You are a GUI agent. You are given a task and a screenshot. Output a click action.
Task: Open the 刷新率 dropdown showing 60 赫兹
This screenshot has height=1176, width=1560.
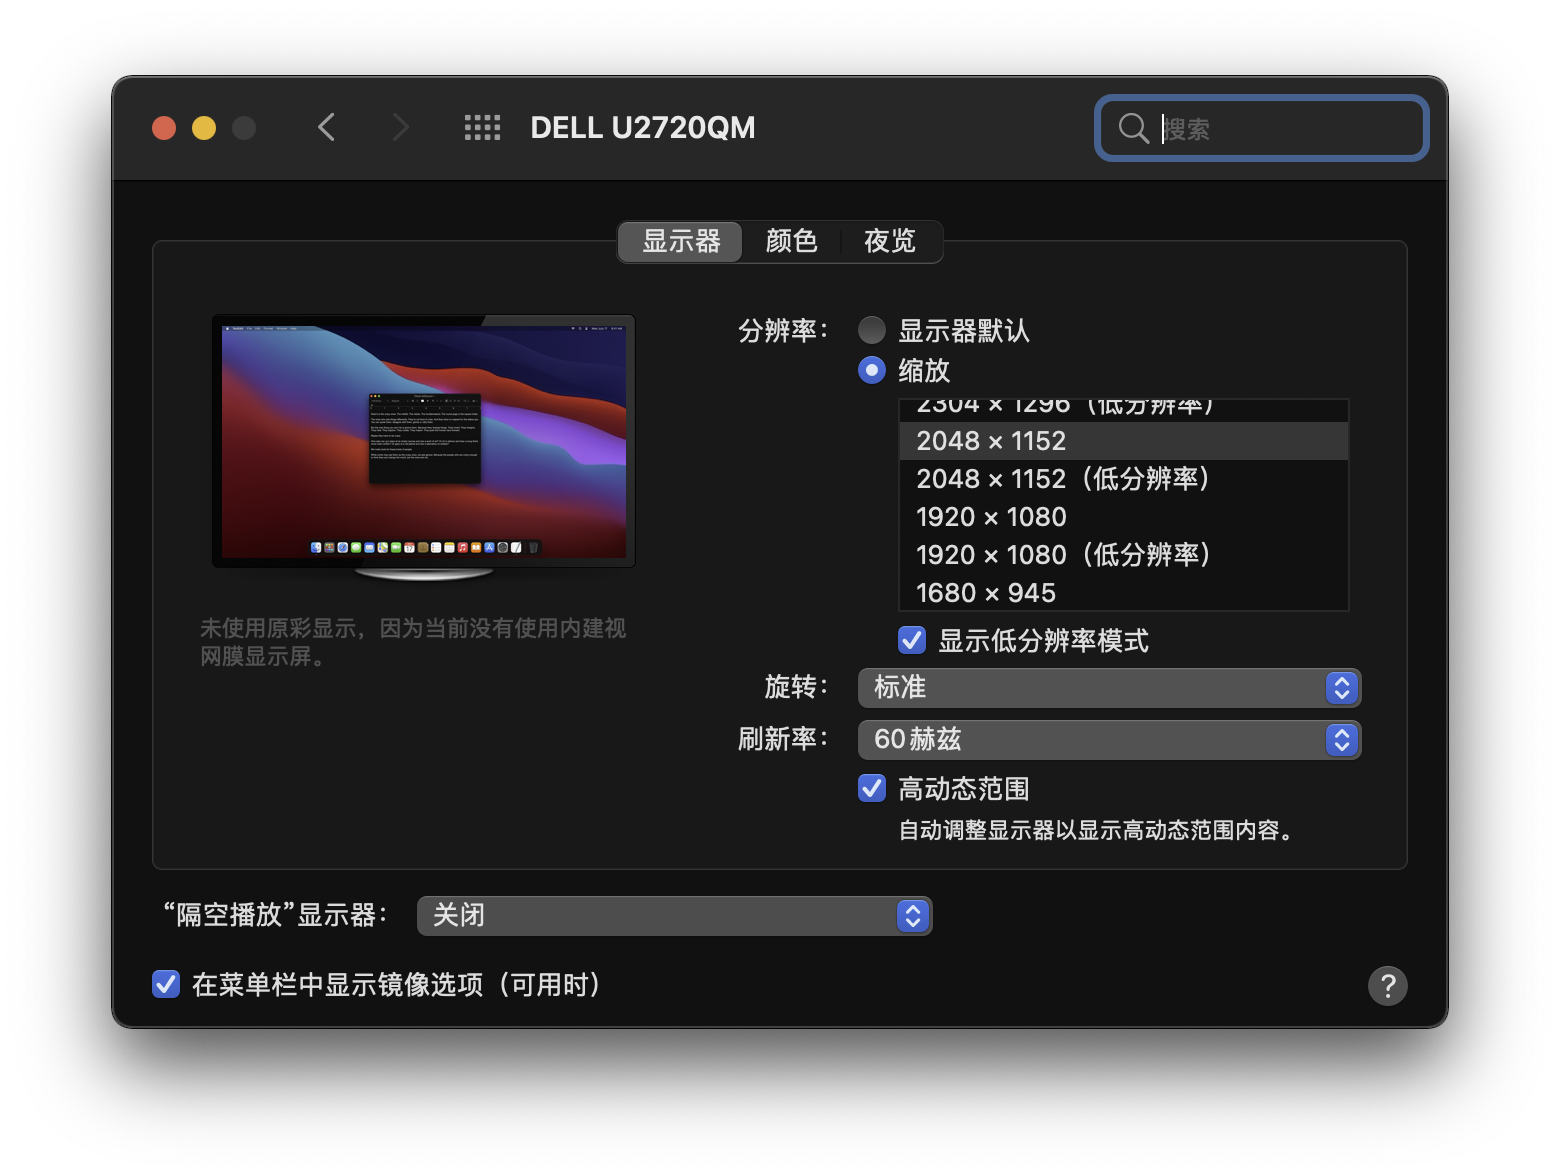tap(1108, 740)
